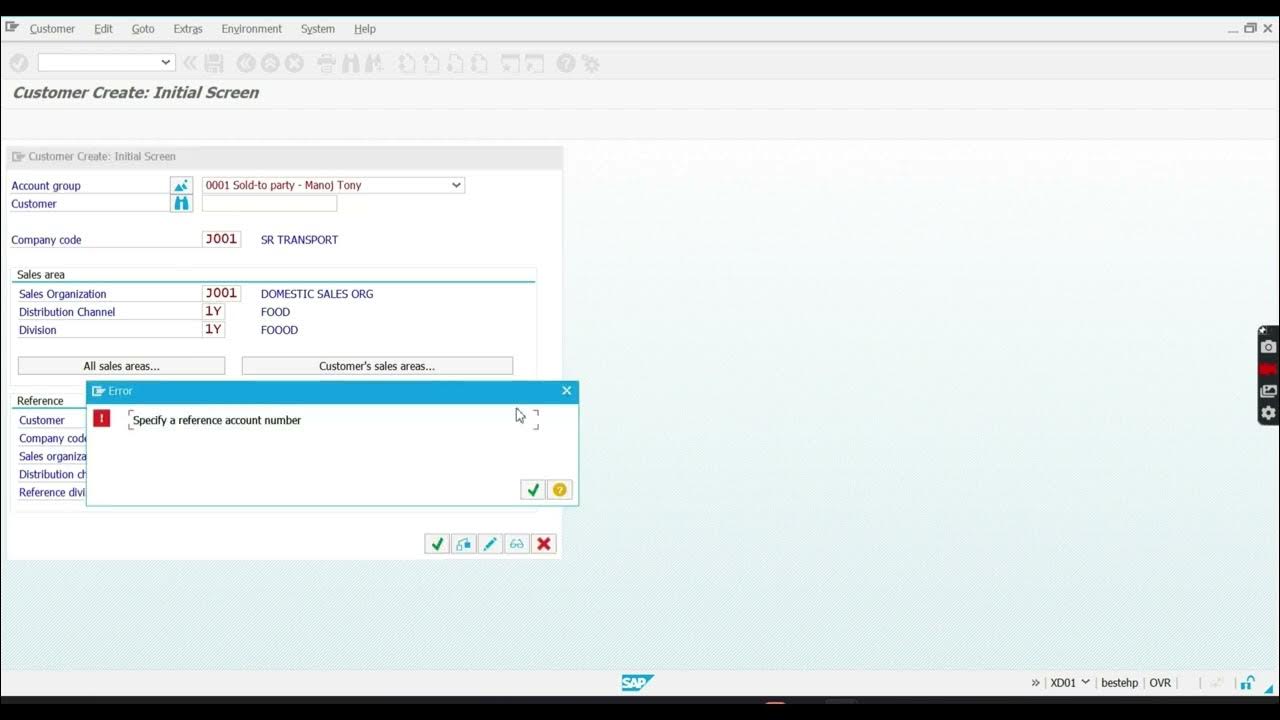
Task: Close the Error dialog with X
Action: [x=567, y=391]
